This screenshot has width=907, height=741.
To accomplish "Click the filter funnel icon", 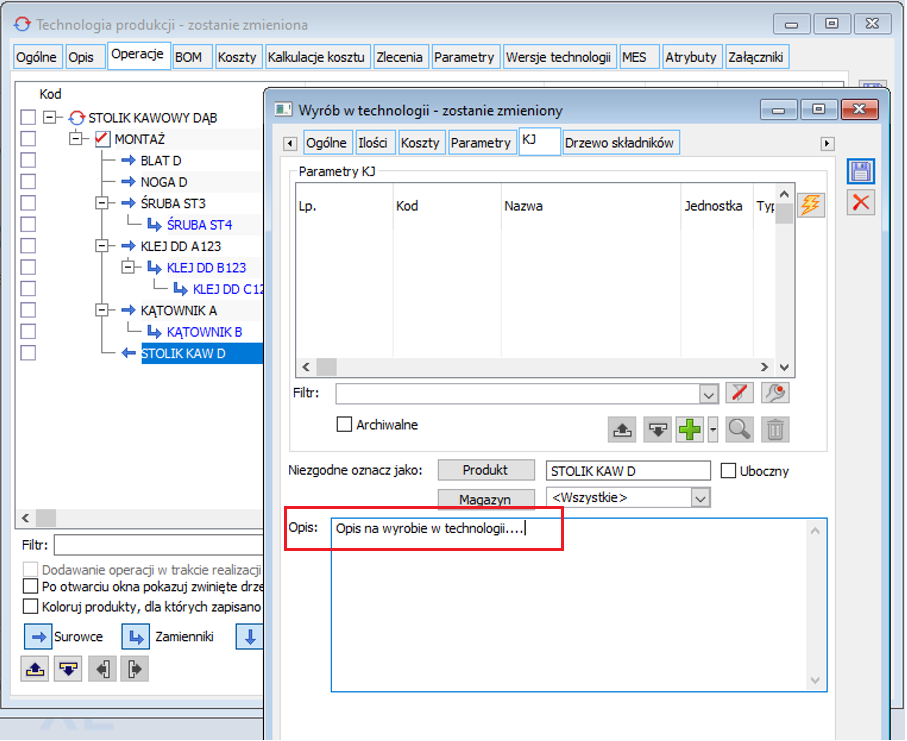I will pyautogui.click(x=739, y=393).
